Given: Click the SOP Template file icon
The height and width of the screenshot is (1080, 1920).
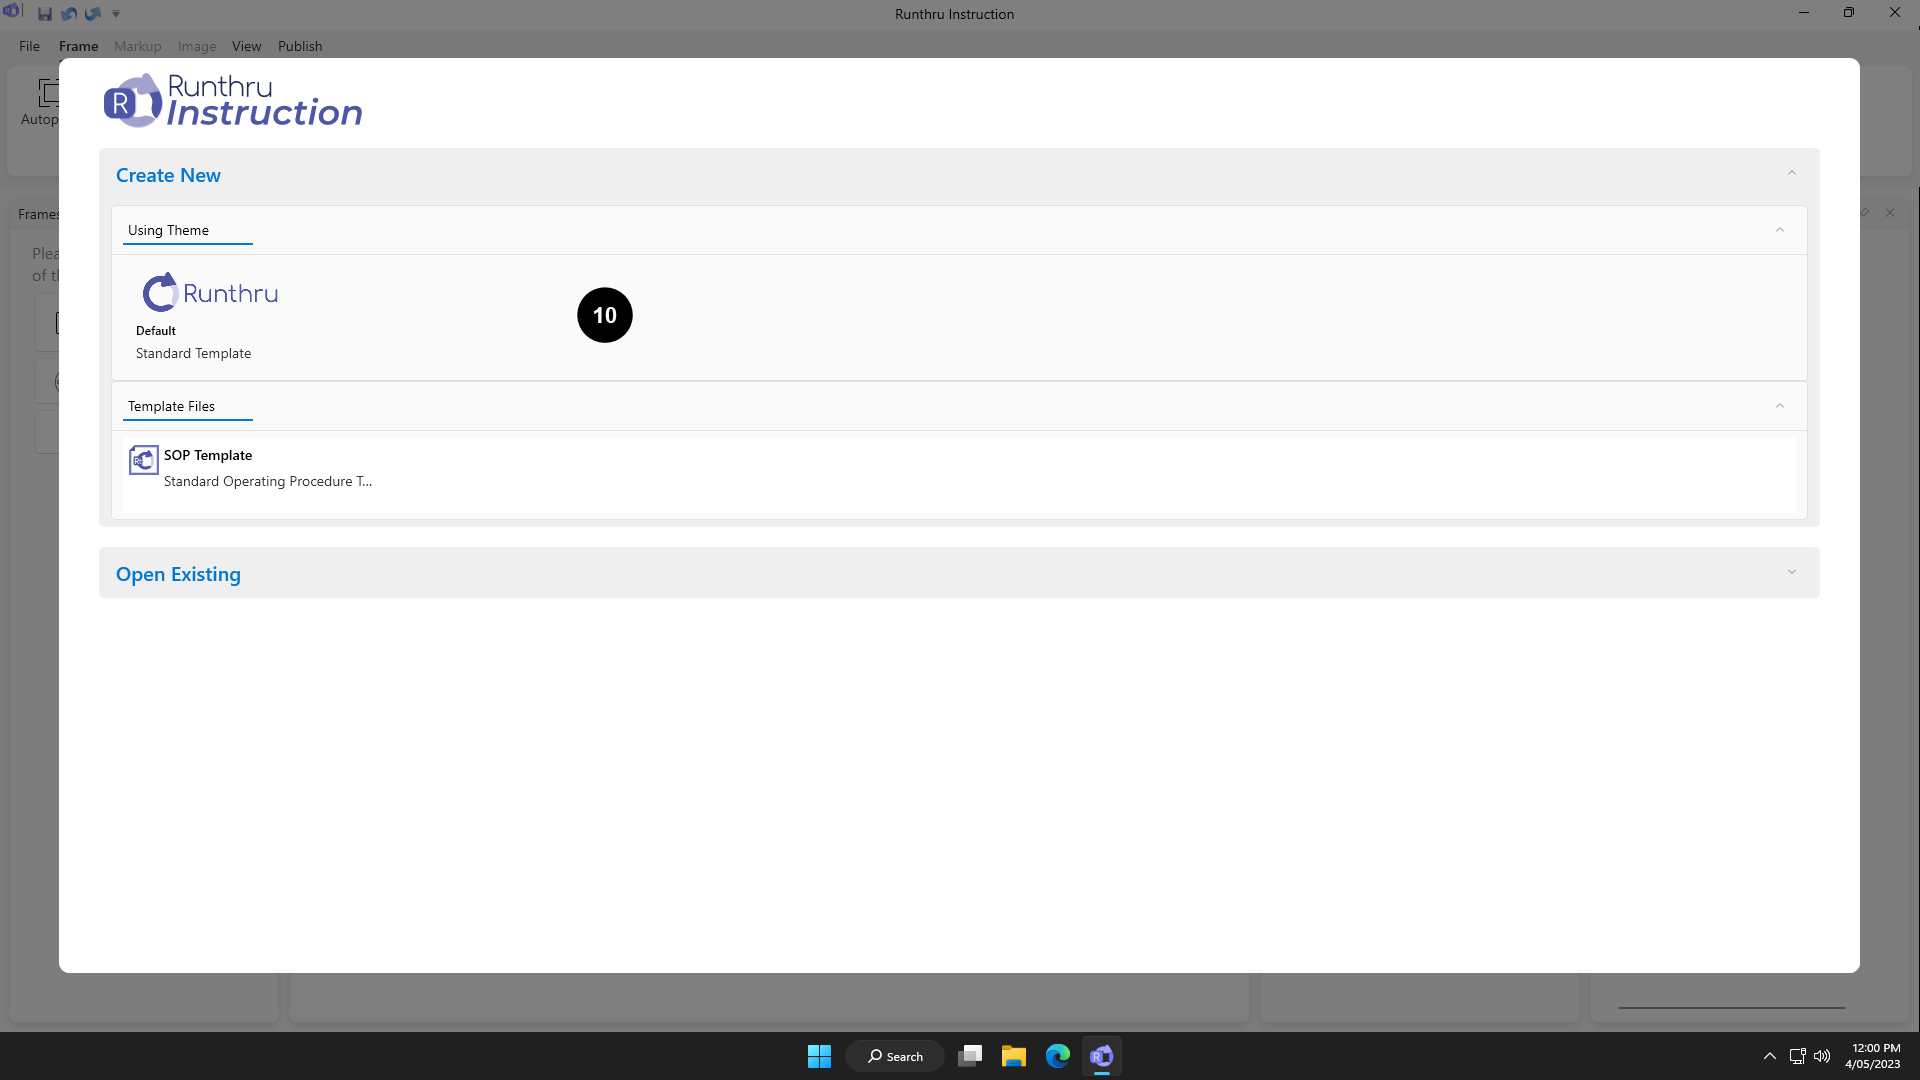Looking at the screenshot, I should tap(143, 460).
